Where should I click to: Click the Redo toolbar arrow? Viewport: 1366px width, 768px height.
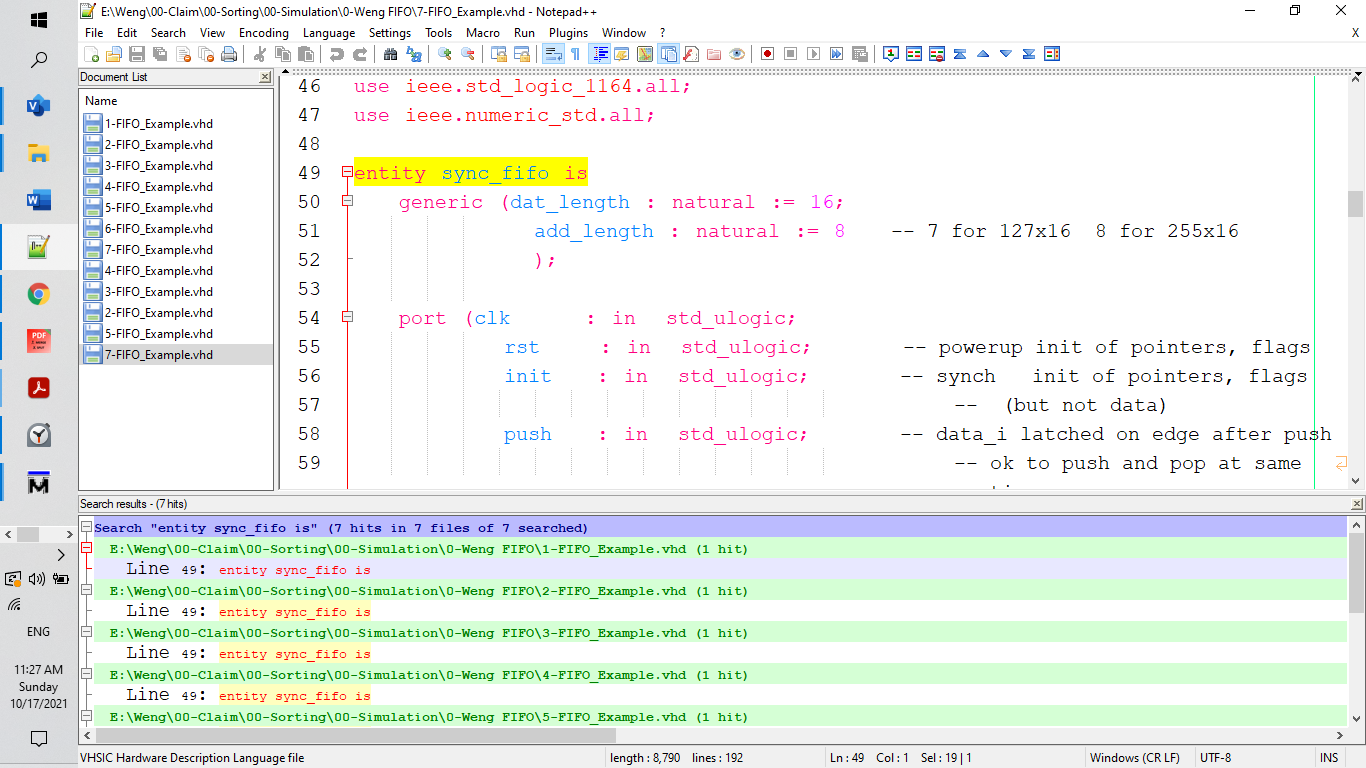tap(360, 54)
